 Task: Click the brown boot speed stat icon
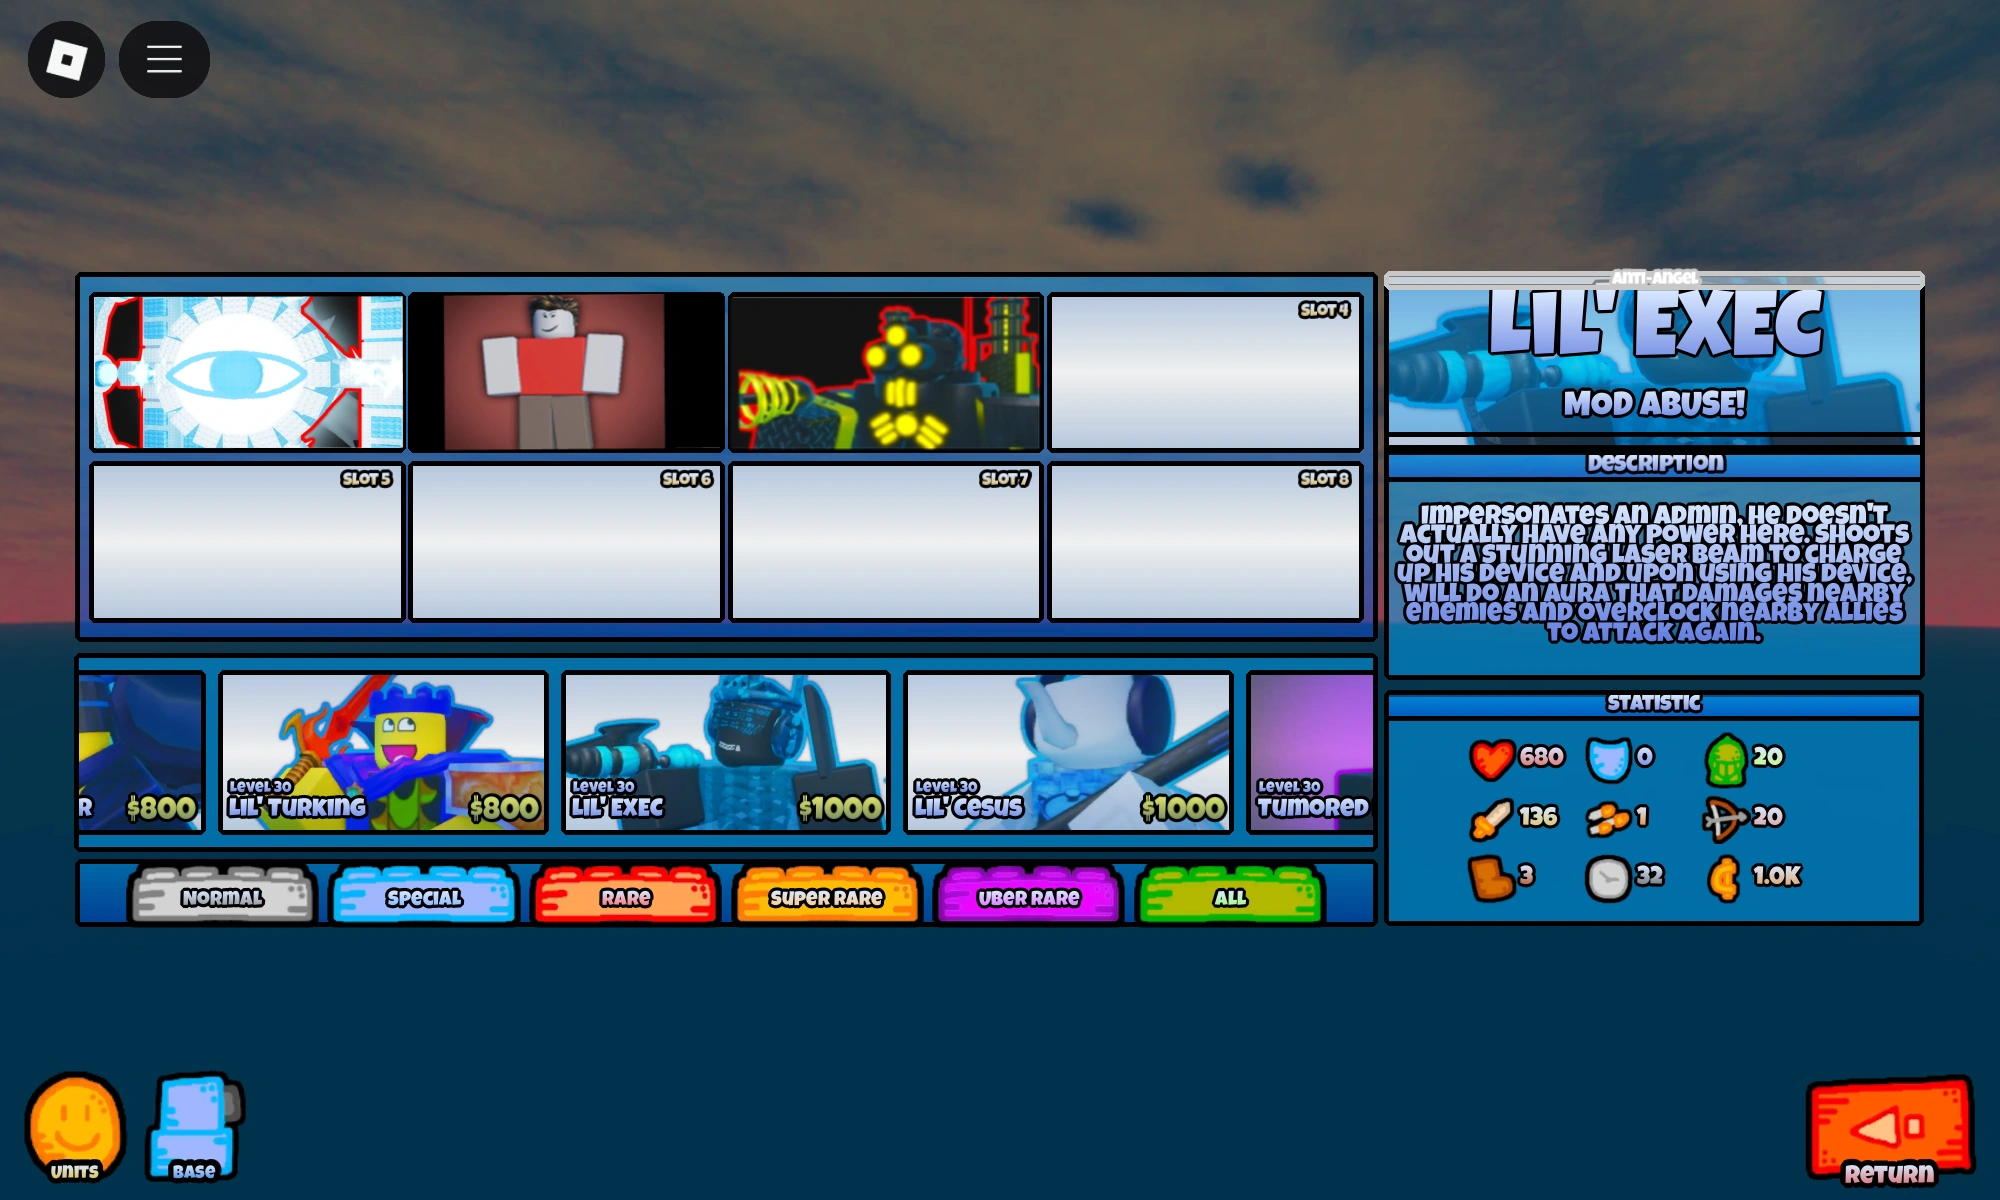click(x=1490, y=878)
